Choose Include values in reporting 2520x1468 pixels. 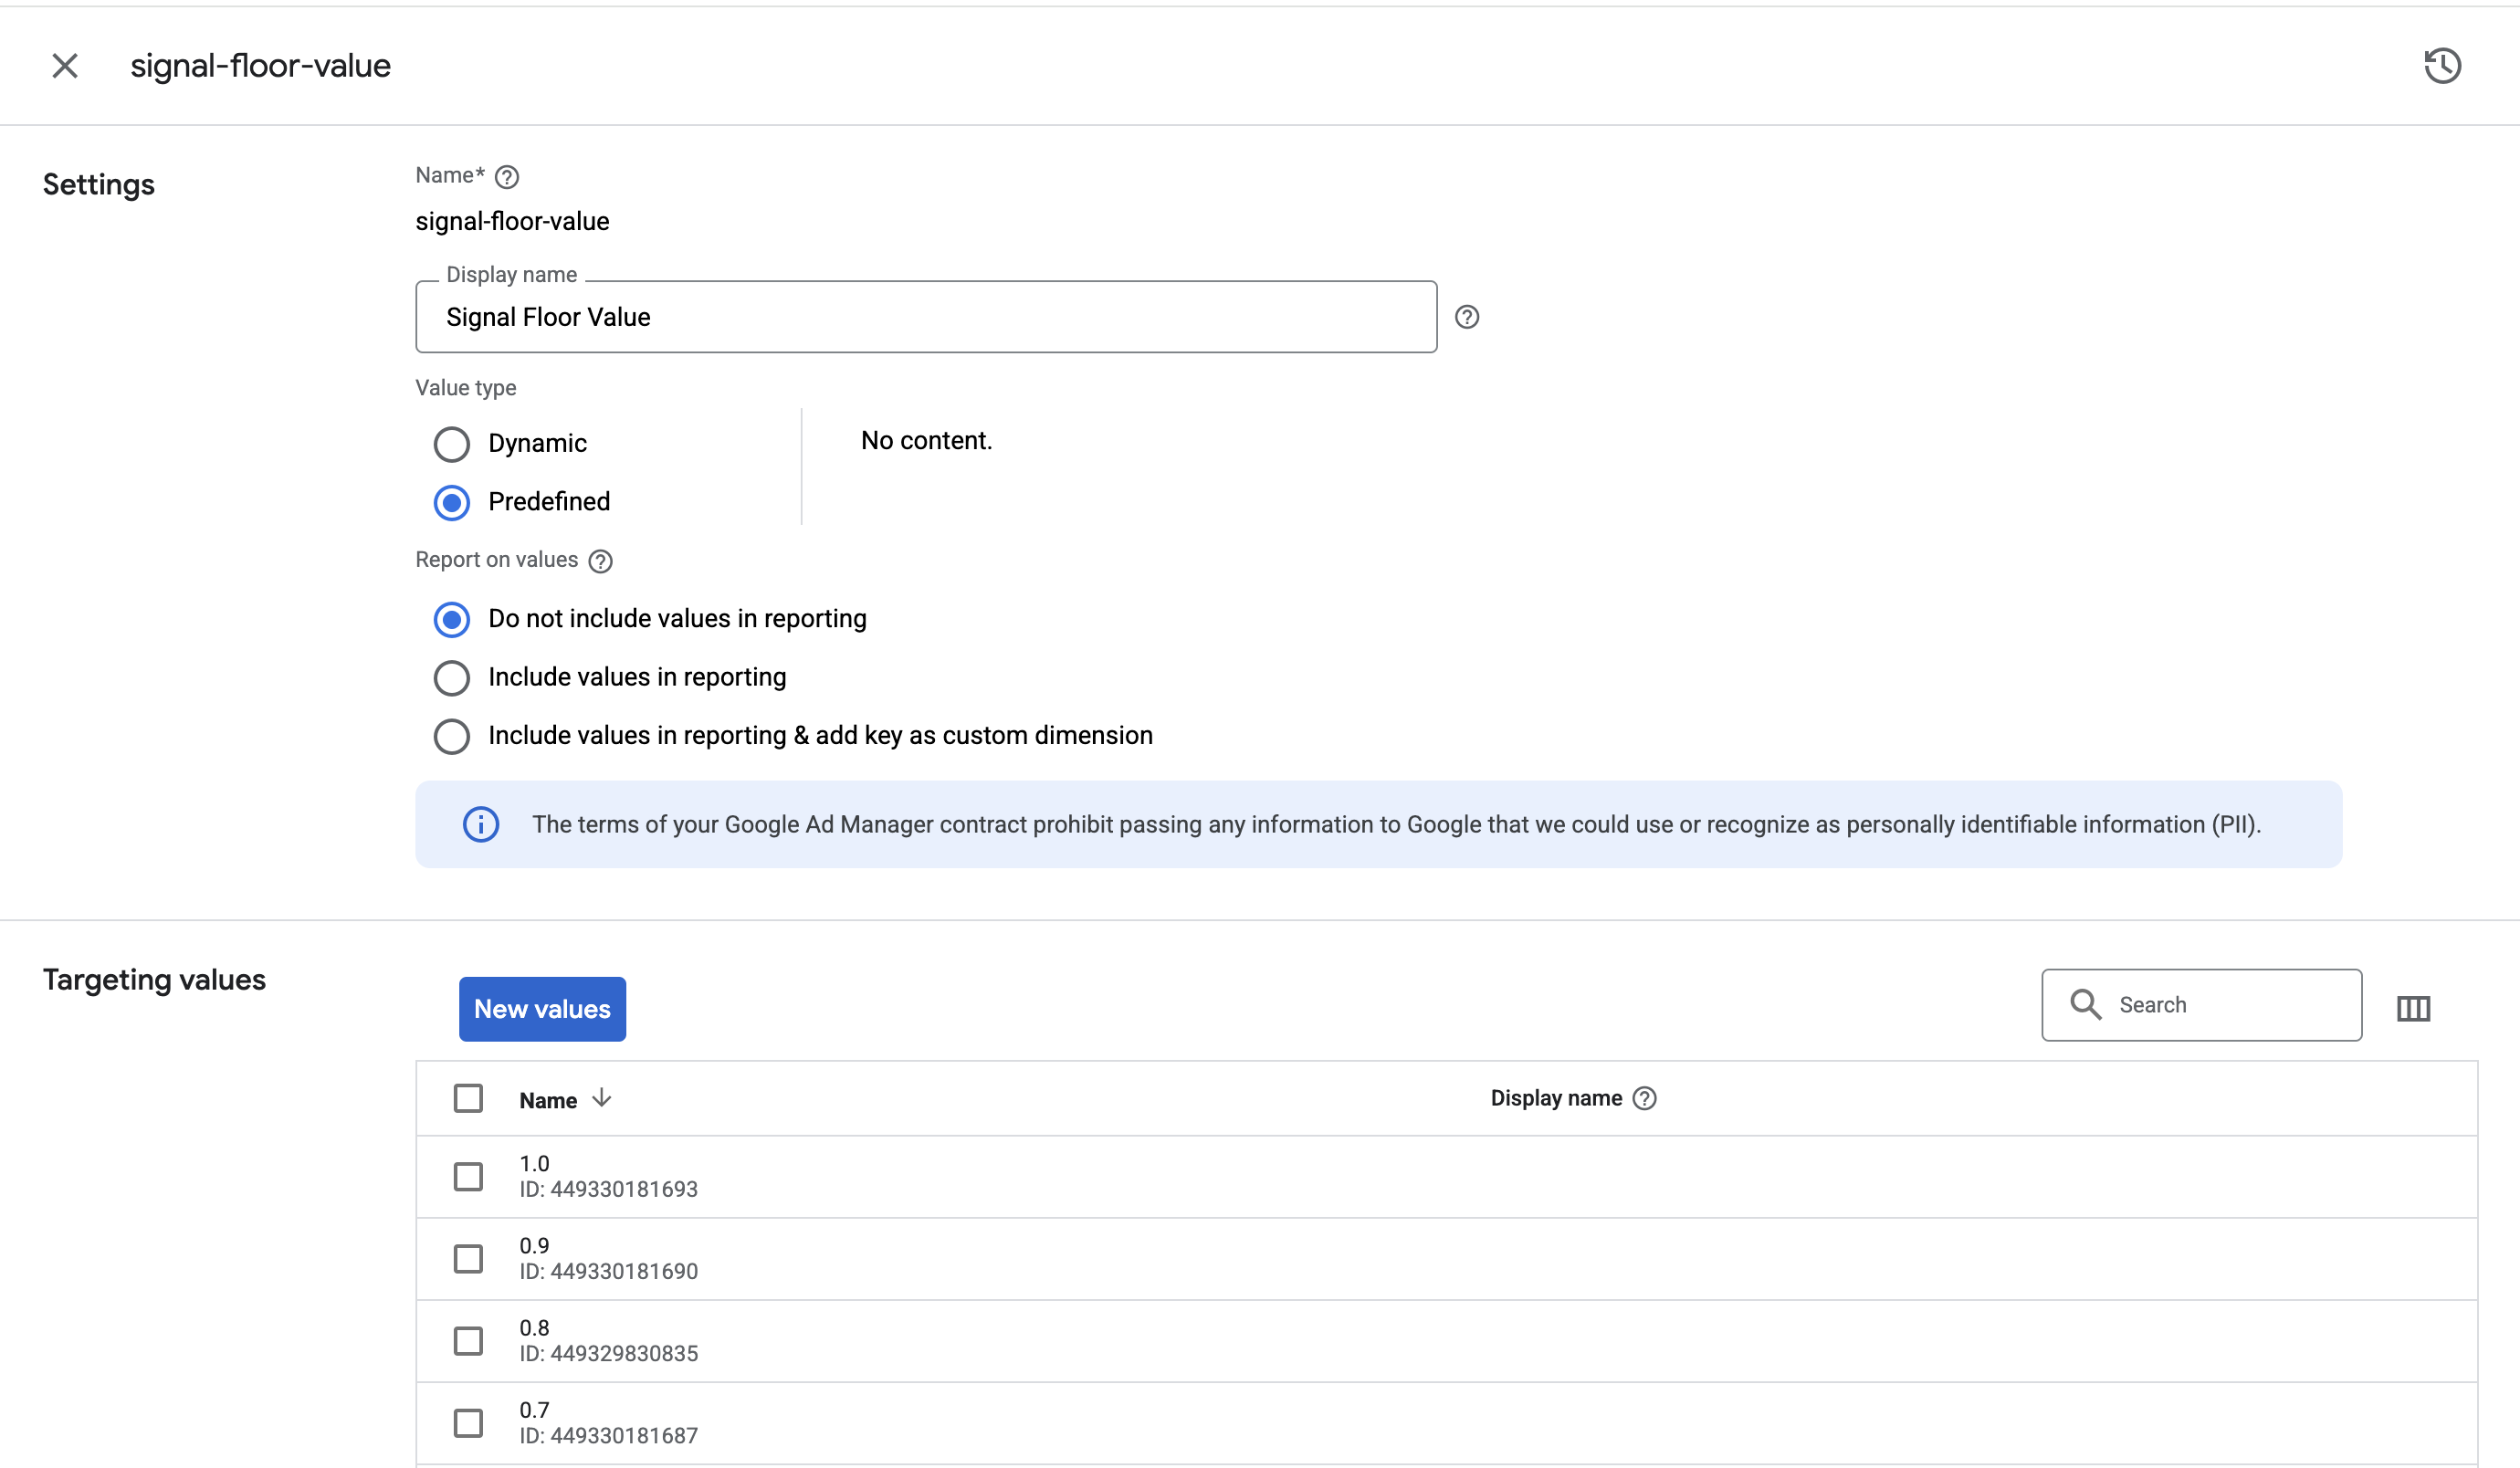click(x=452, y=678)
